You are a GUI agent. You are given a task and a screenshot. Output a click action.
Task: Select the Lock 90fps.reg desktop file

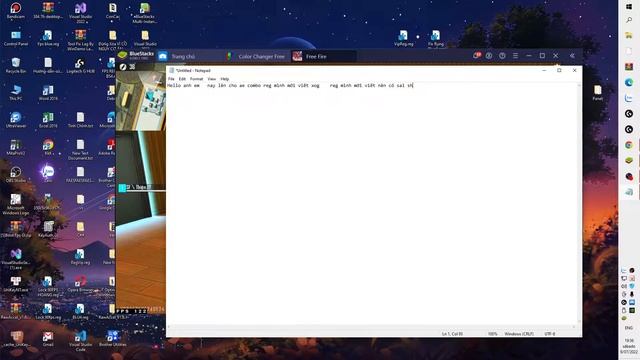point(48,311)
